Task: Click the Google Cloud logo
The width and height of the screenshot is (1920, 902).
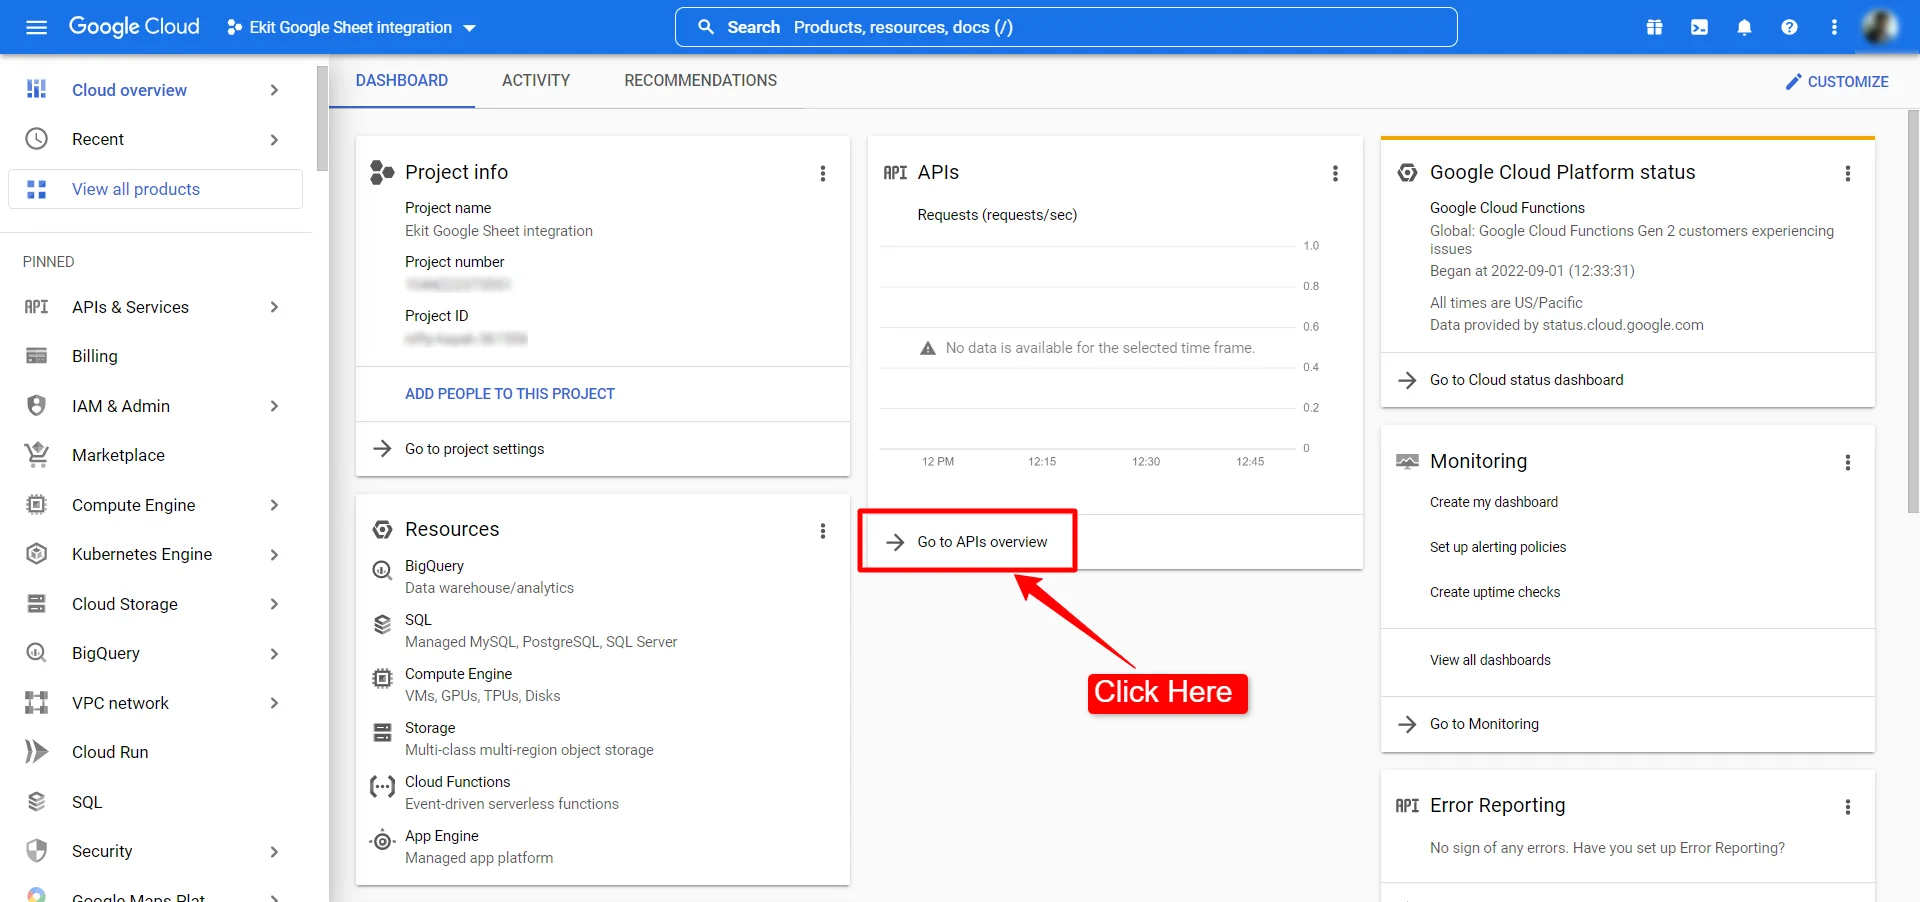Action: [133, 27]
